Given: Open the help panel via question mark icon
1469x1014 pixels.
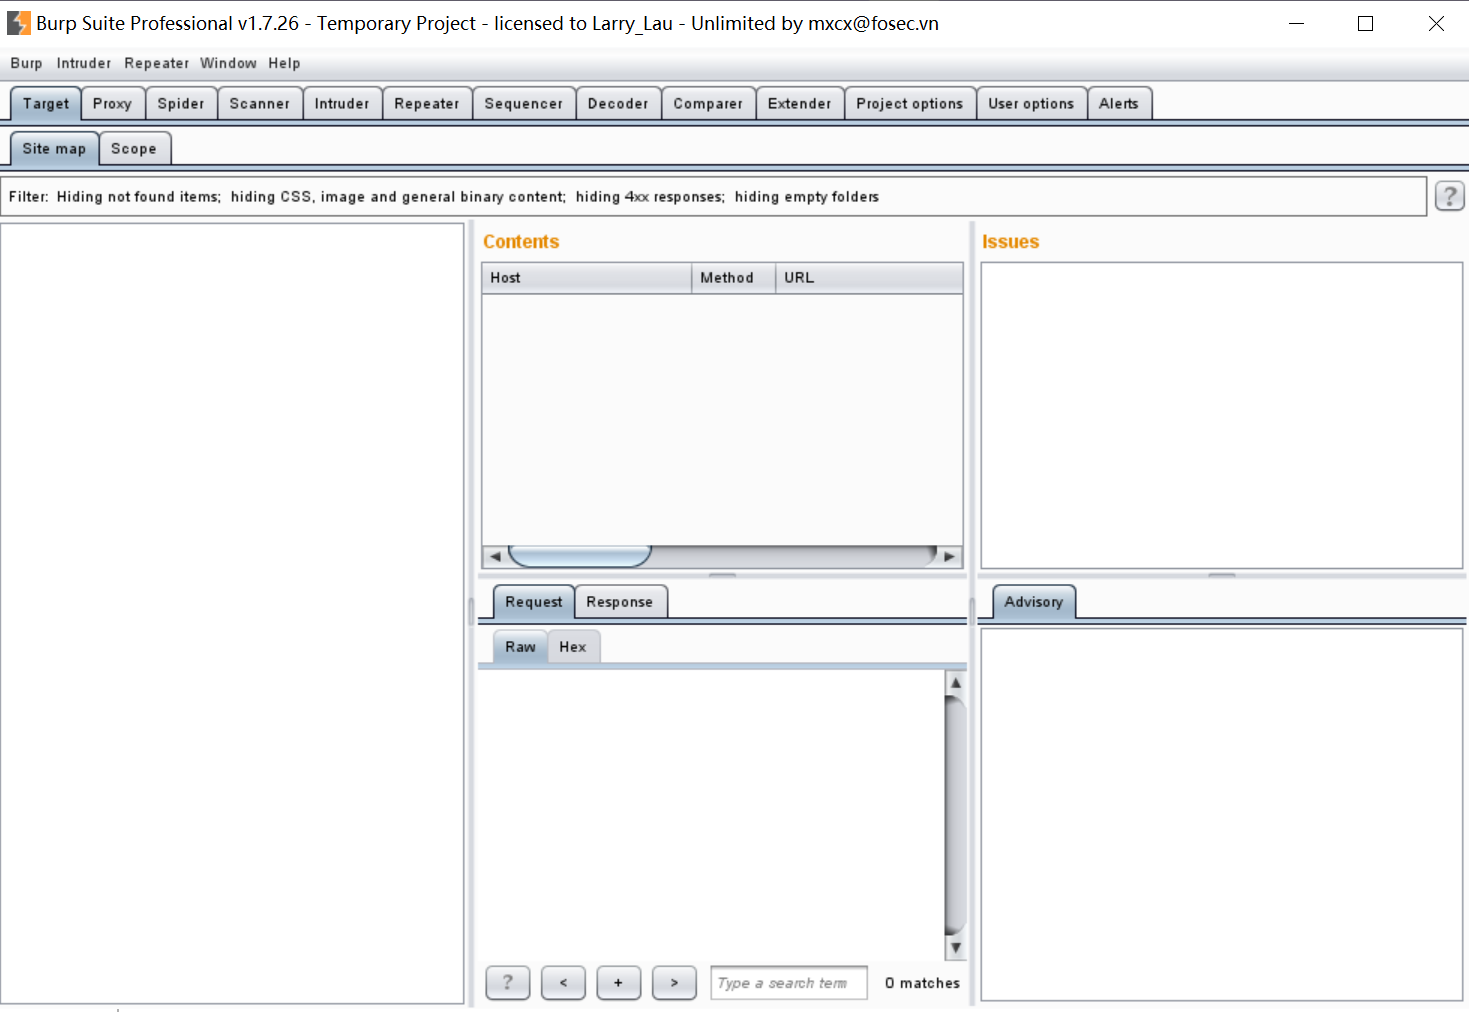Looking at the screenshot, I should pyautogui.click(x=1449, y=195).
